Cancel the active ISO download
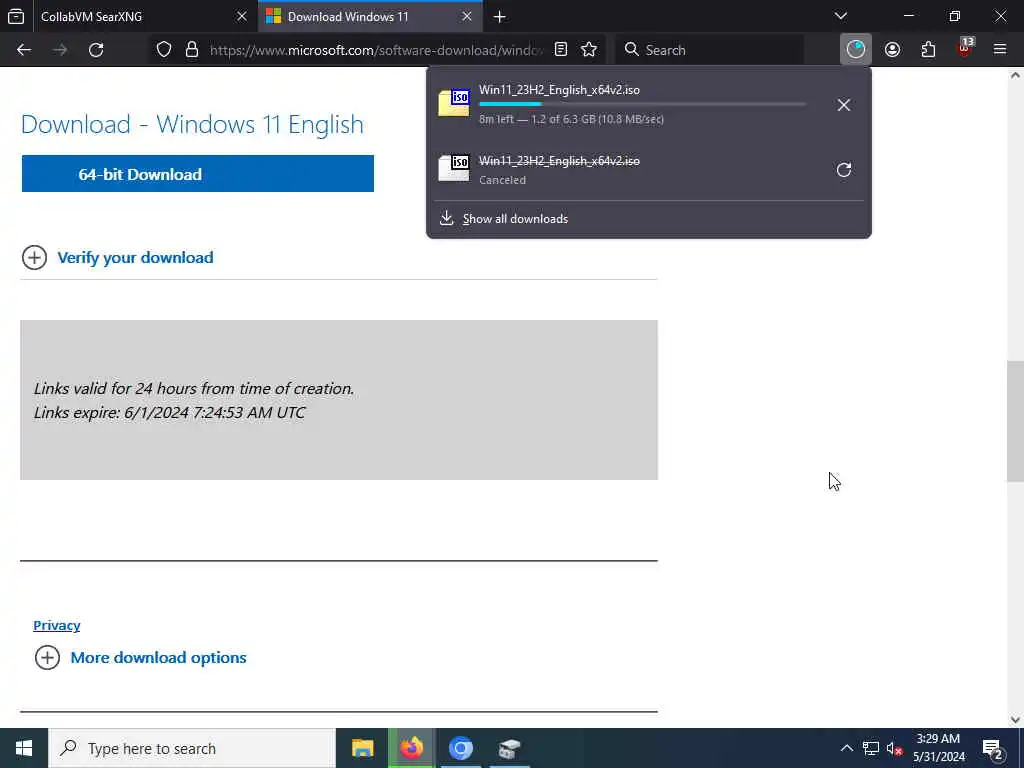Viewport: 1024px width, 768px height. (844, 105)
